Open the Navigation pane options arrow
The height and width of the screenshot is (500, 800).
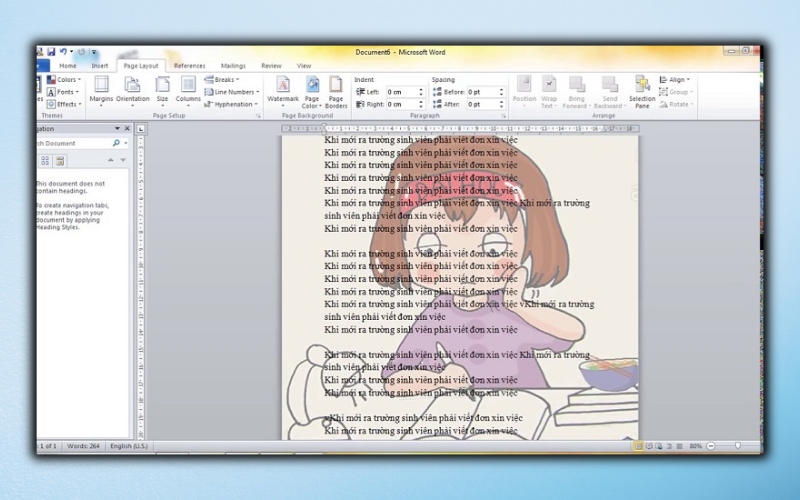pos(117,129)
